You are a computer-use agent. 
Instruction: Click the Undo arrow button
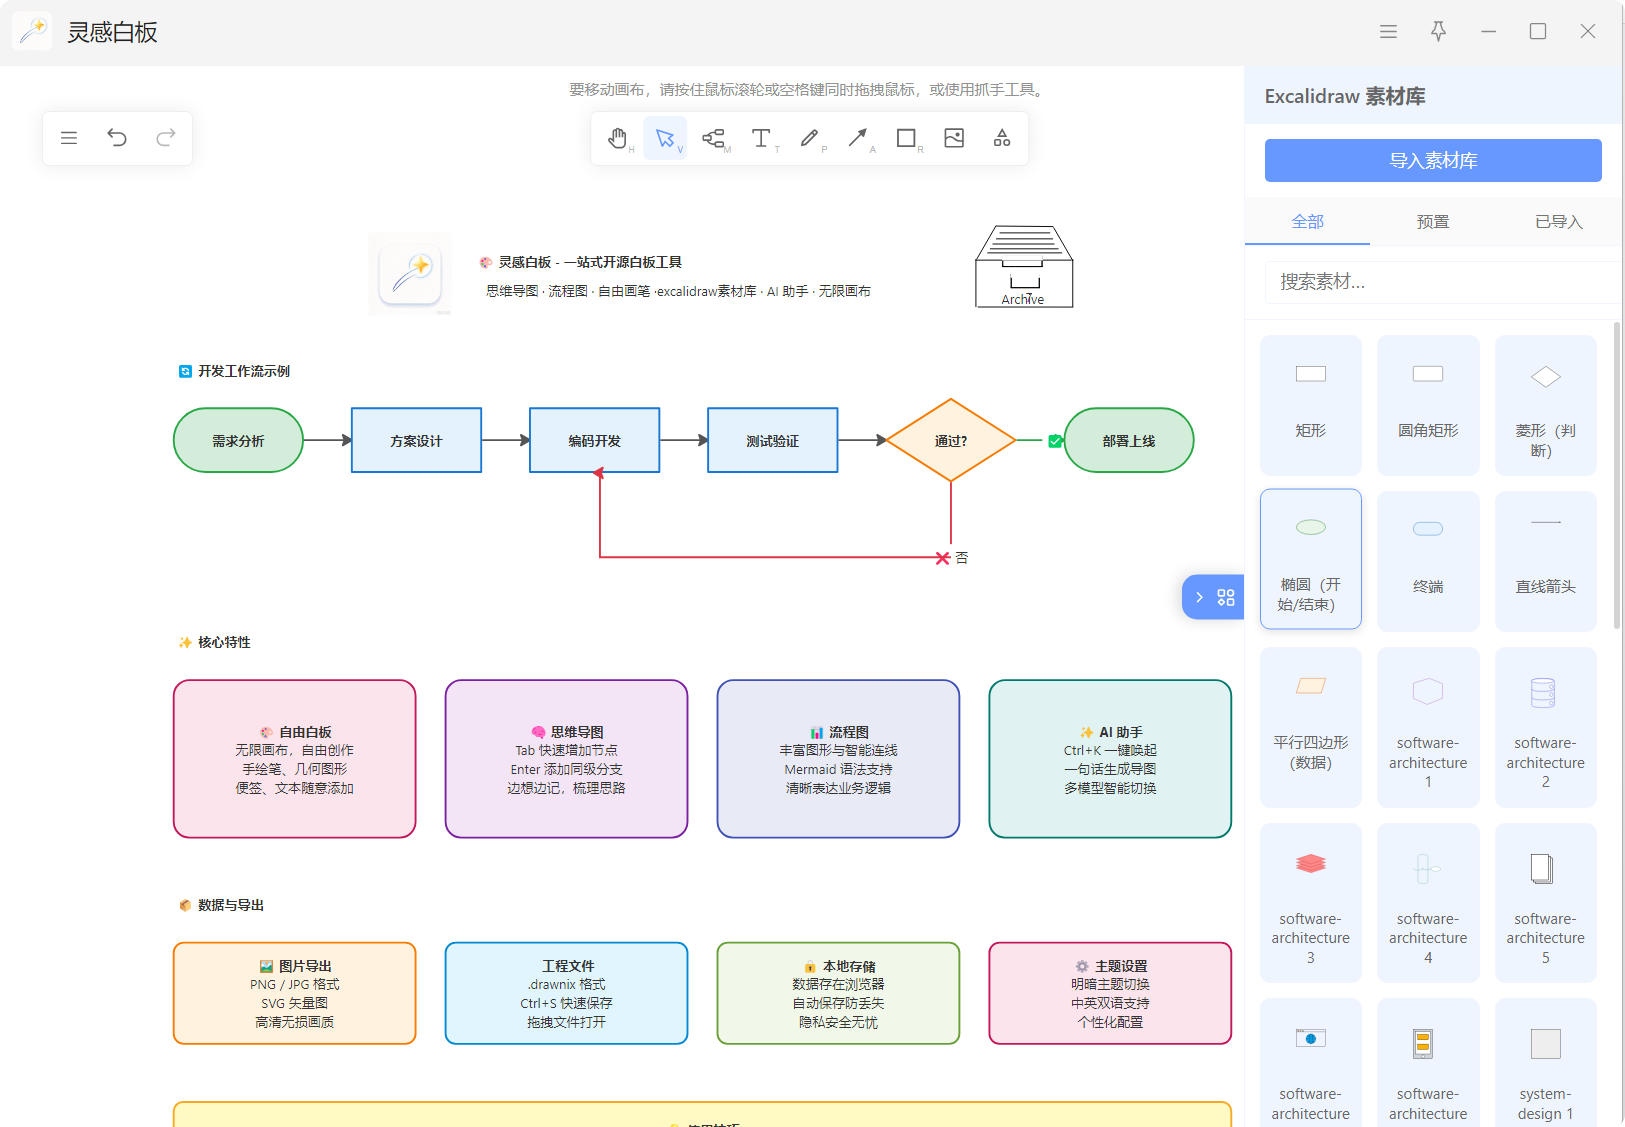point(117,138)
